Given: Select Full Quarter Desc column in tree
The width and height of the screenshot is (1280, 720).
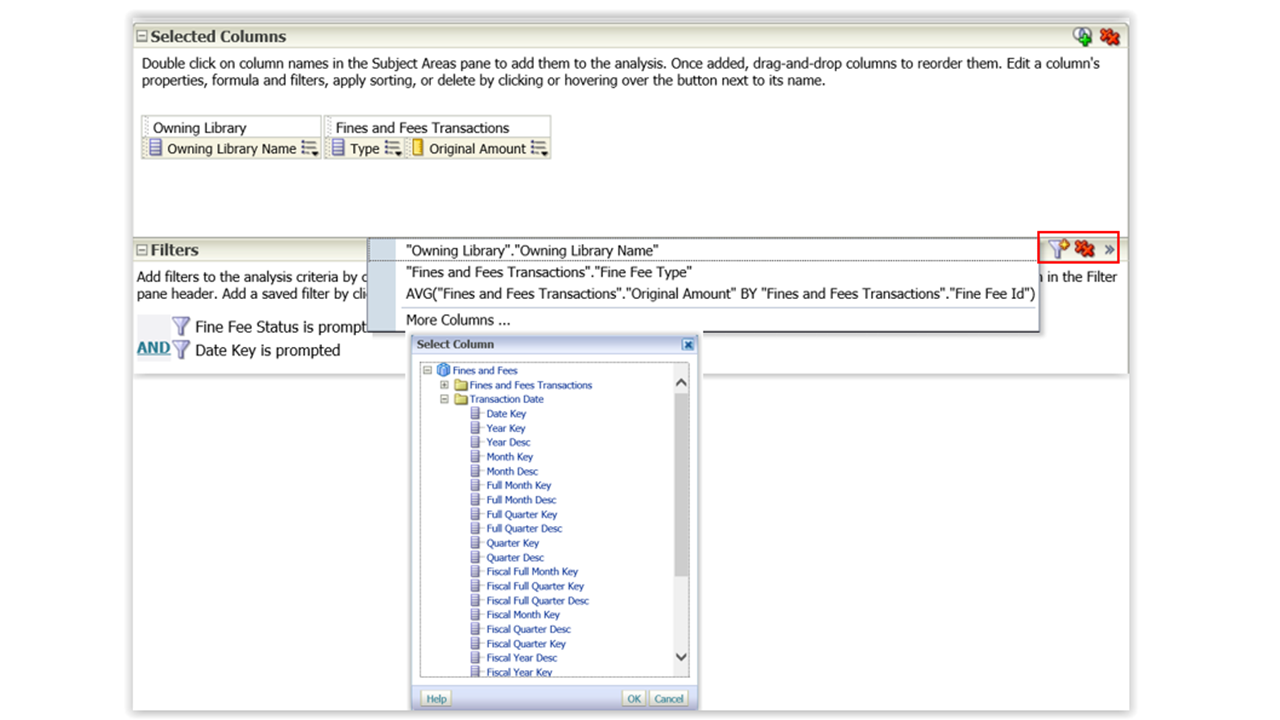Looking at the screenshot, I should click(524, 529).
